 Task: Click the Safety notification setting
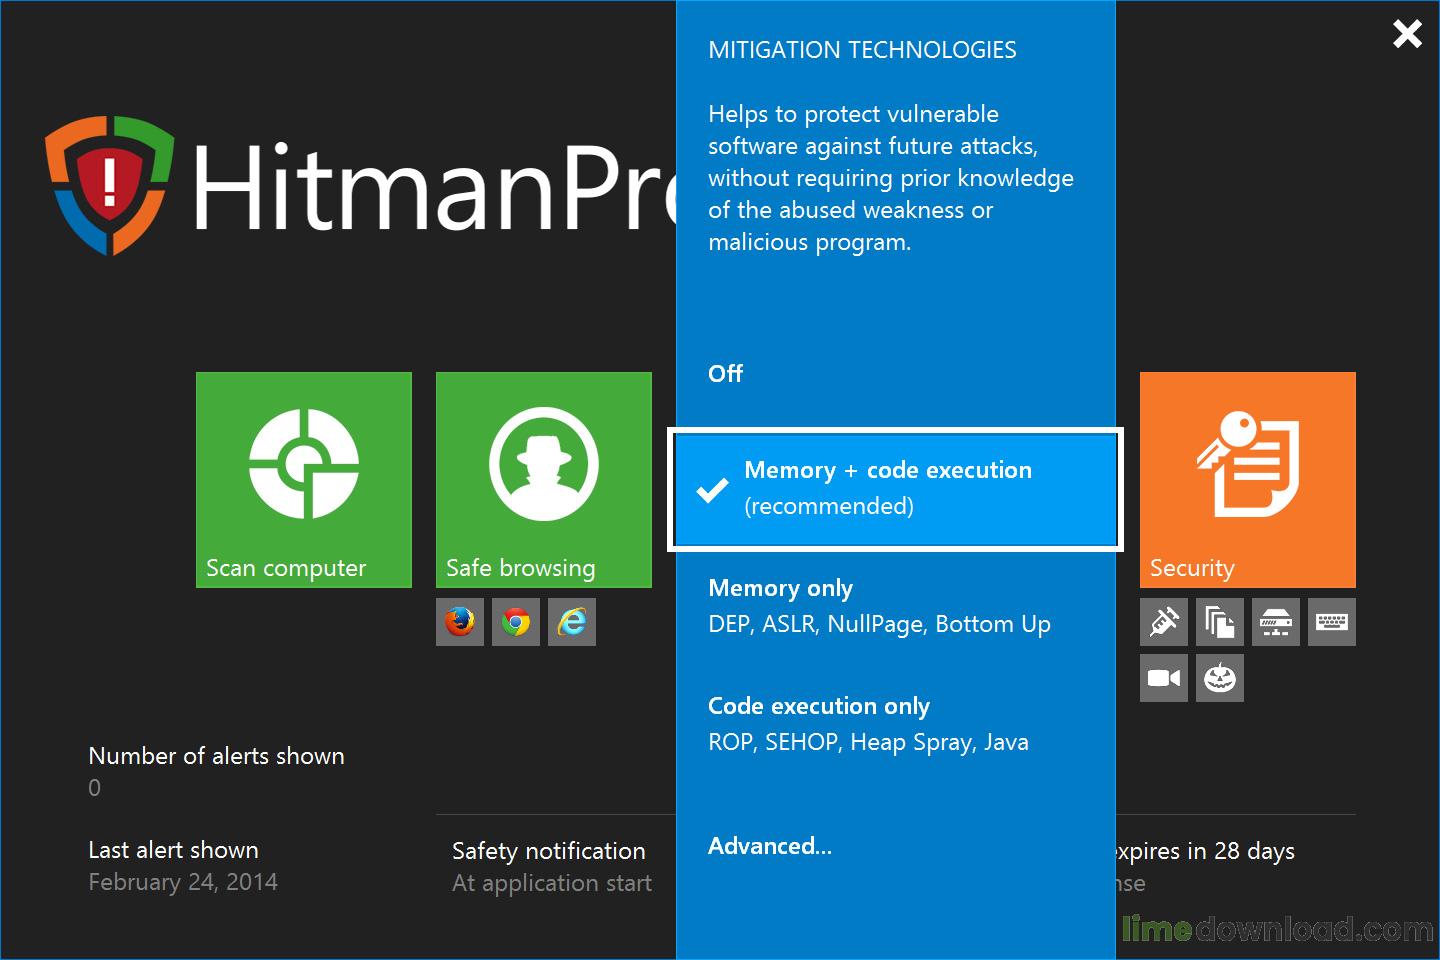(548, 851)
